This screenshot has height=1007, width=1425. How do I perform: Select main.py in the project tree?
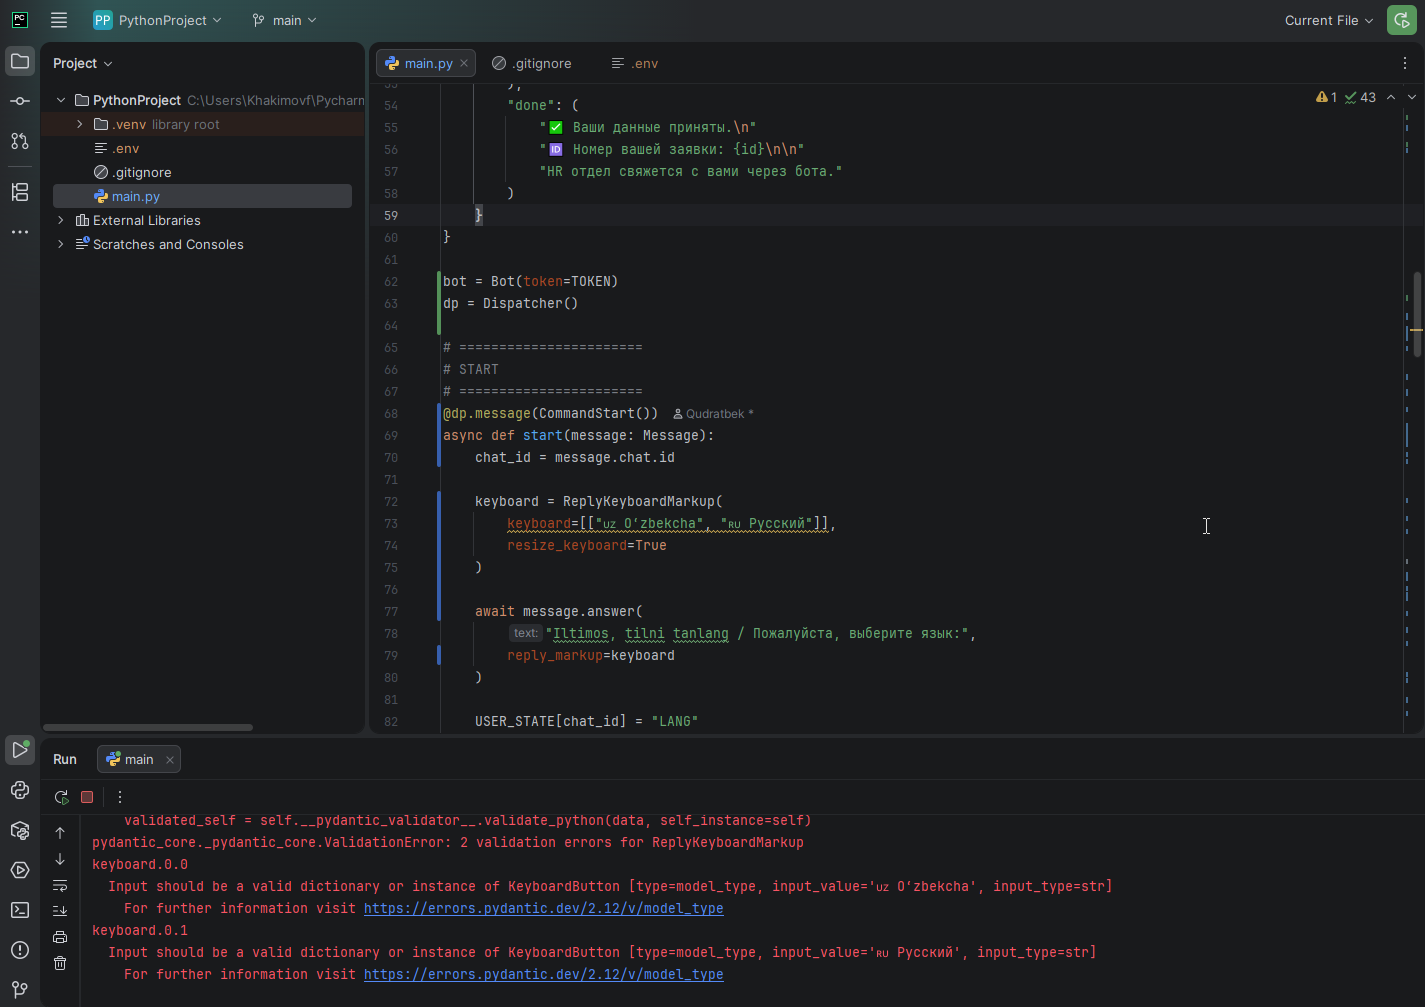[x=135, y=196]
